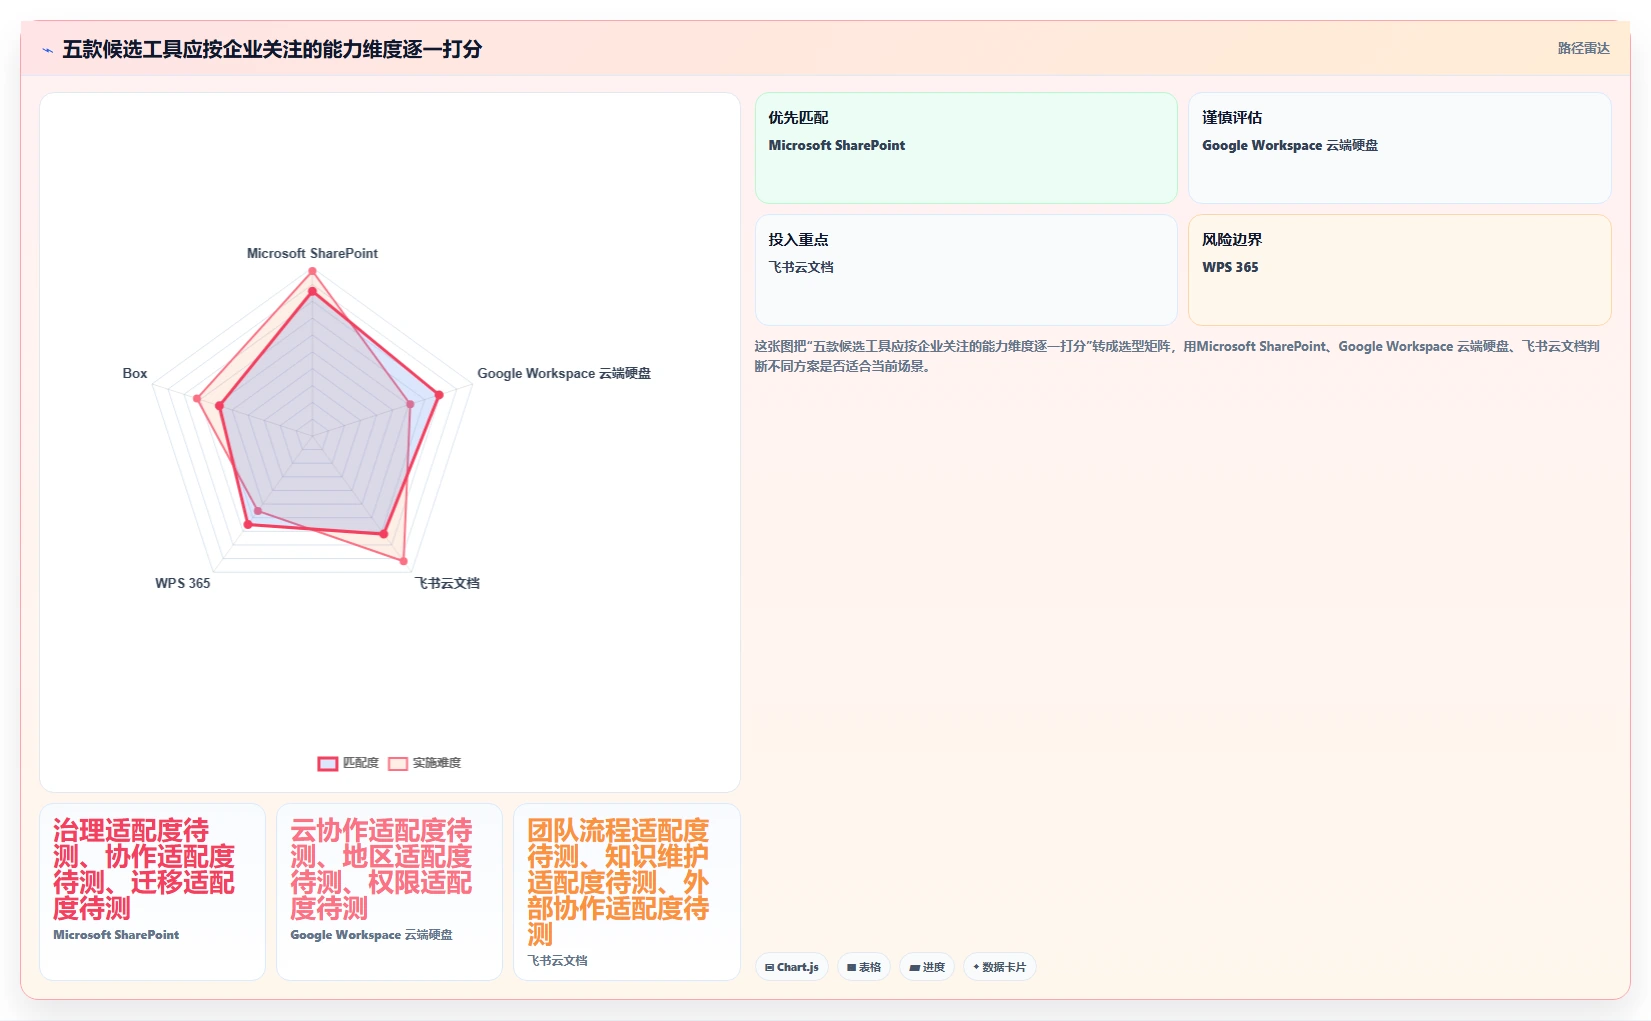
Task: Click the 匹配度 legend color box
Action: (328, 764)
